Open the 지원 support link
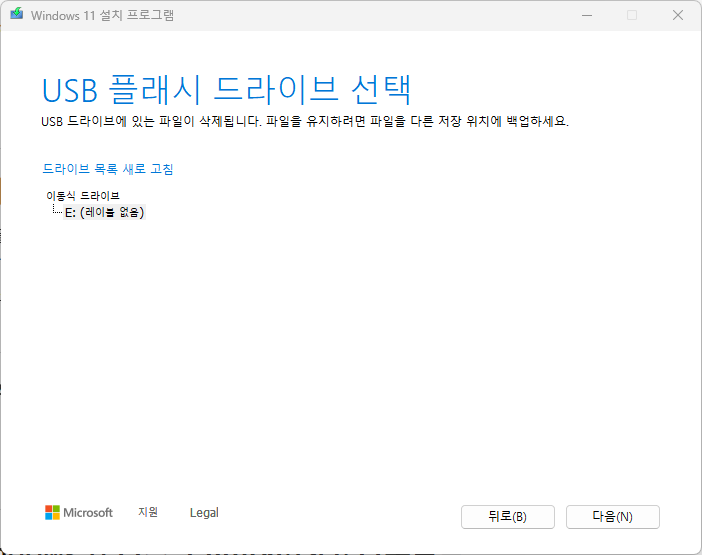 pos(148,512)
